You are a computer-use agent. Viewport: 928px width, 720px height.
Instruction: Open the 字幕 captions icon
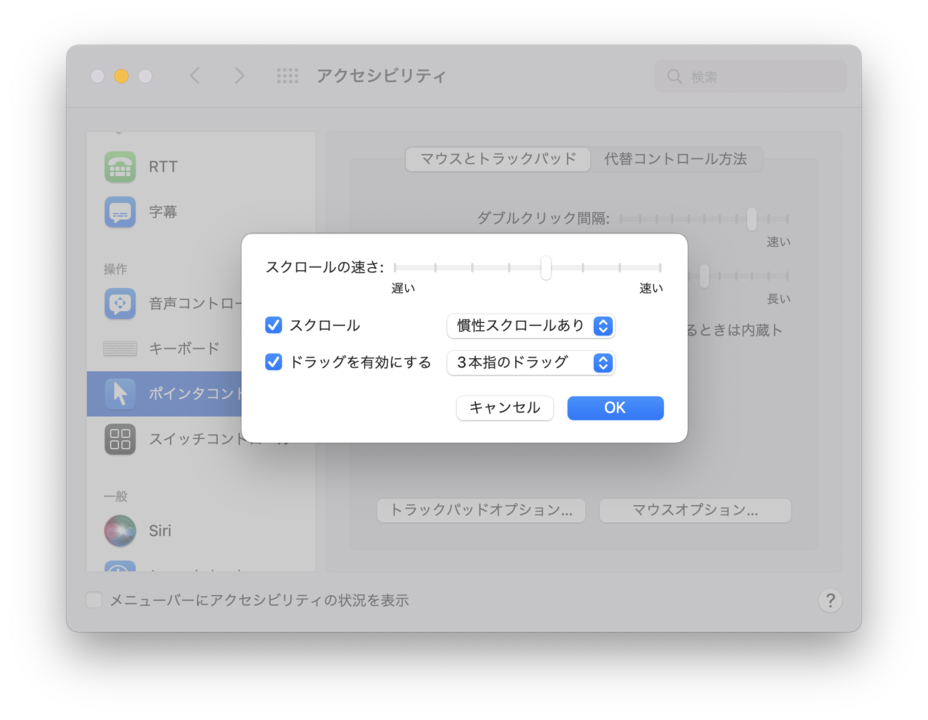pos(120,212)
